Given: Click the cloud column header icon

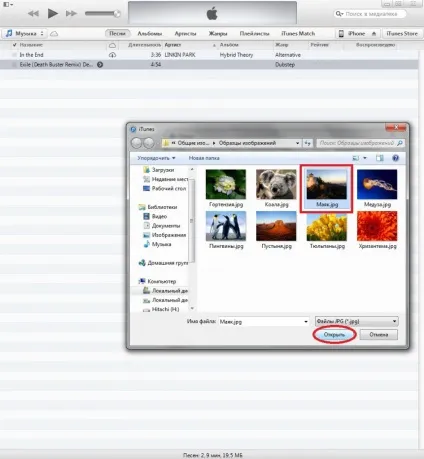Looking at the screenshot, I should [x=113, y=45].
